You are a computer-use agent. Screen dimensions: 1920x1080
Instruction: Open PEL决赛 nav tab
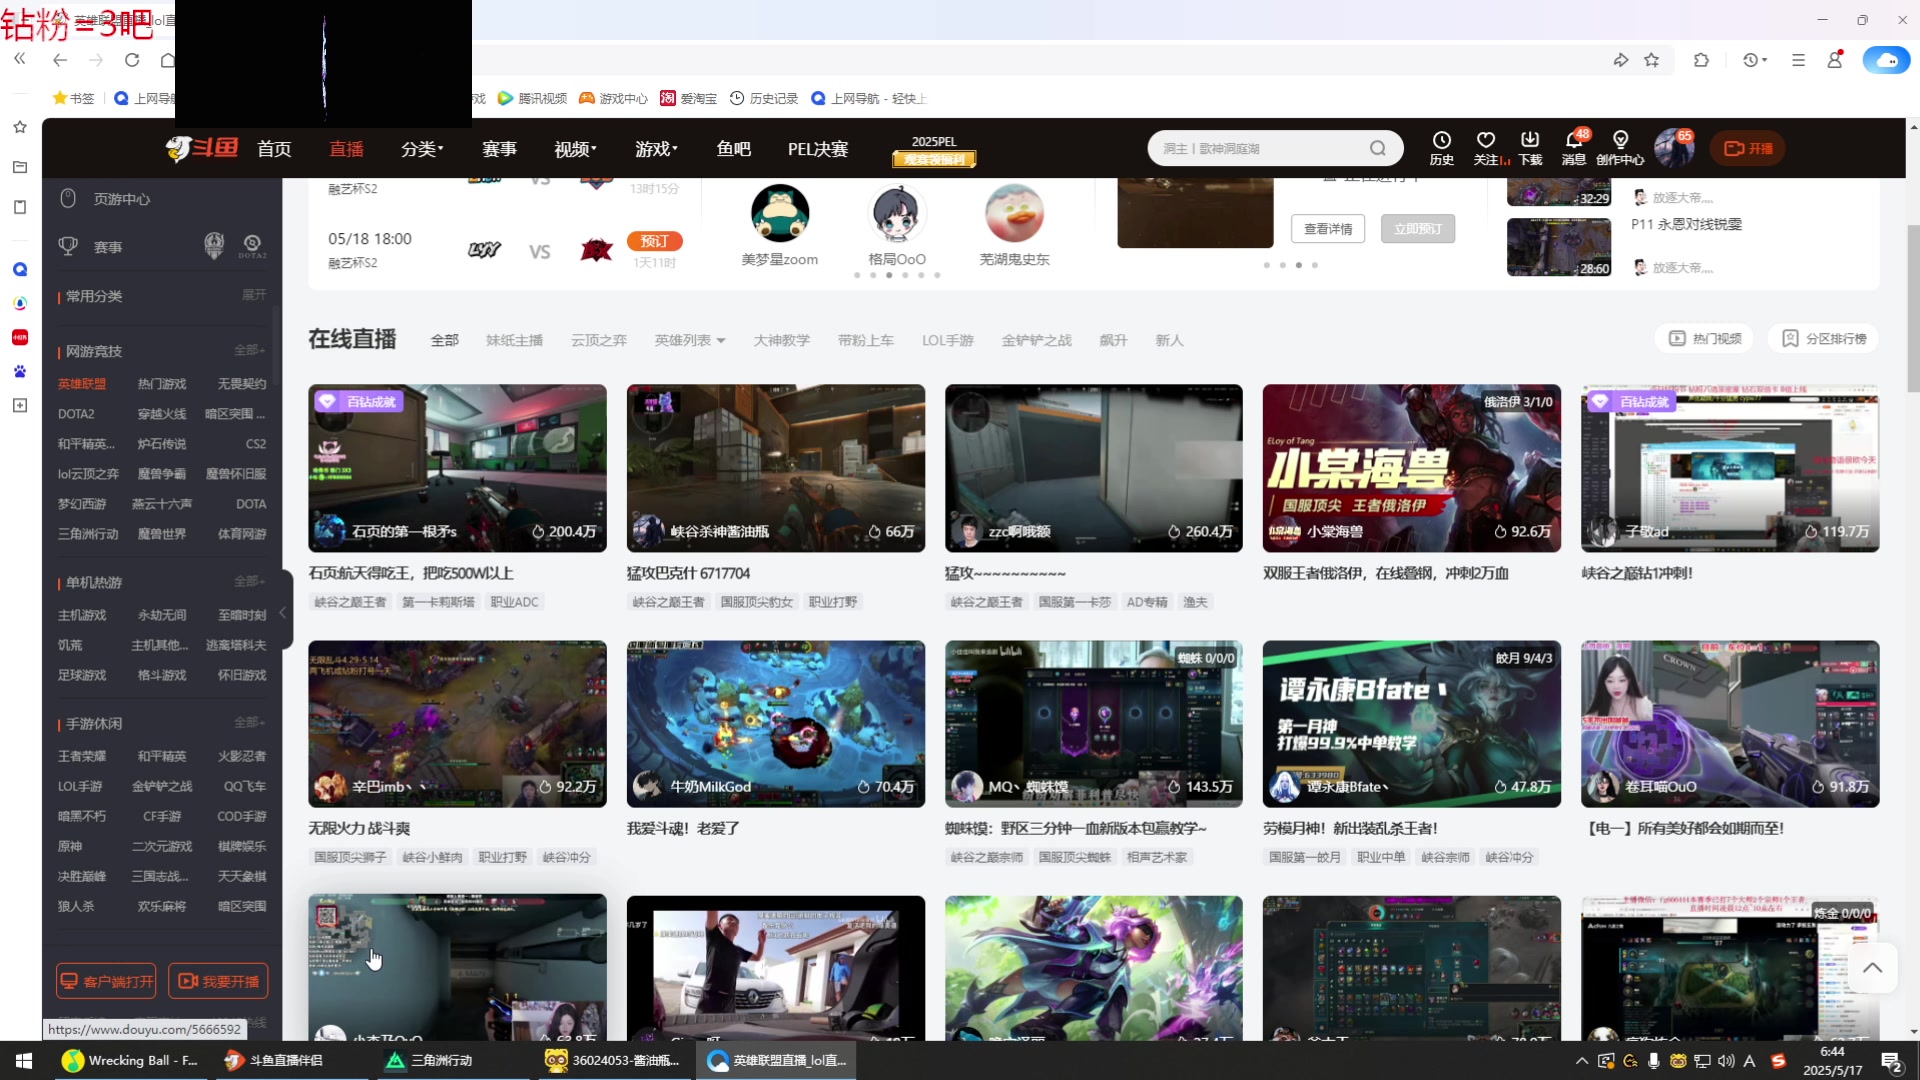click(818, 149)
